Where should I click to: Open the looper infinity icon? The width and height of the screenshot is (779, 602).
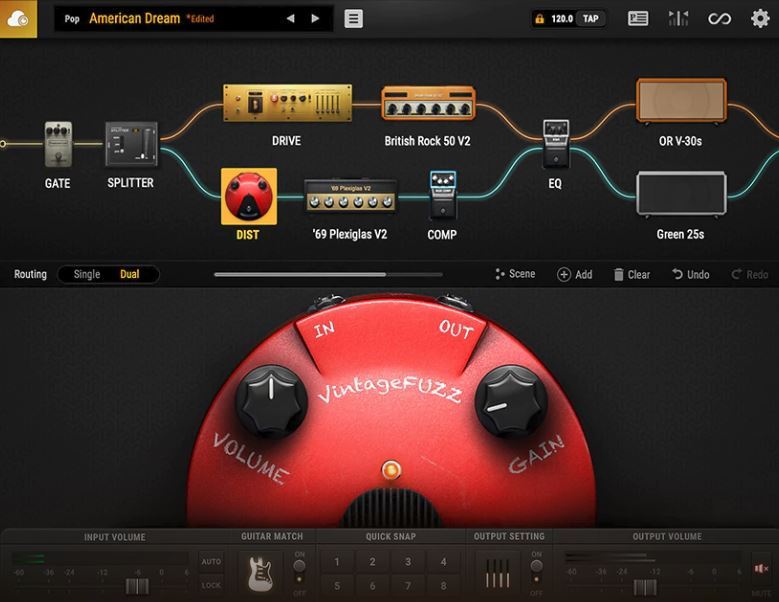[x=719, y=19]
